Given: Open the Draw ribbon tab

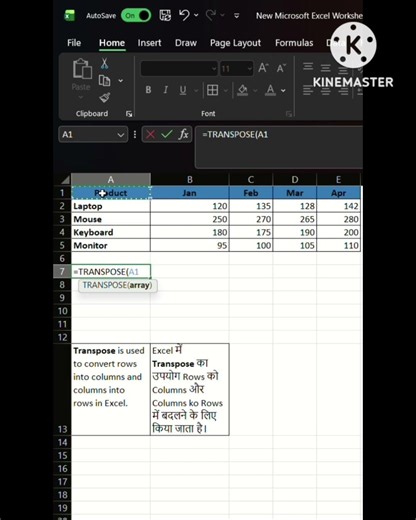Looking at the screenshot, I should (186, 43).
